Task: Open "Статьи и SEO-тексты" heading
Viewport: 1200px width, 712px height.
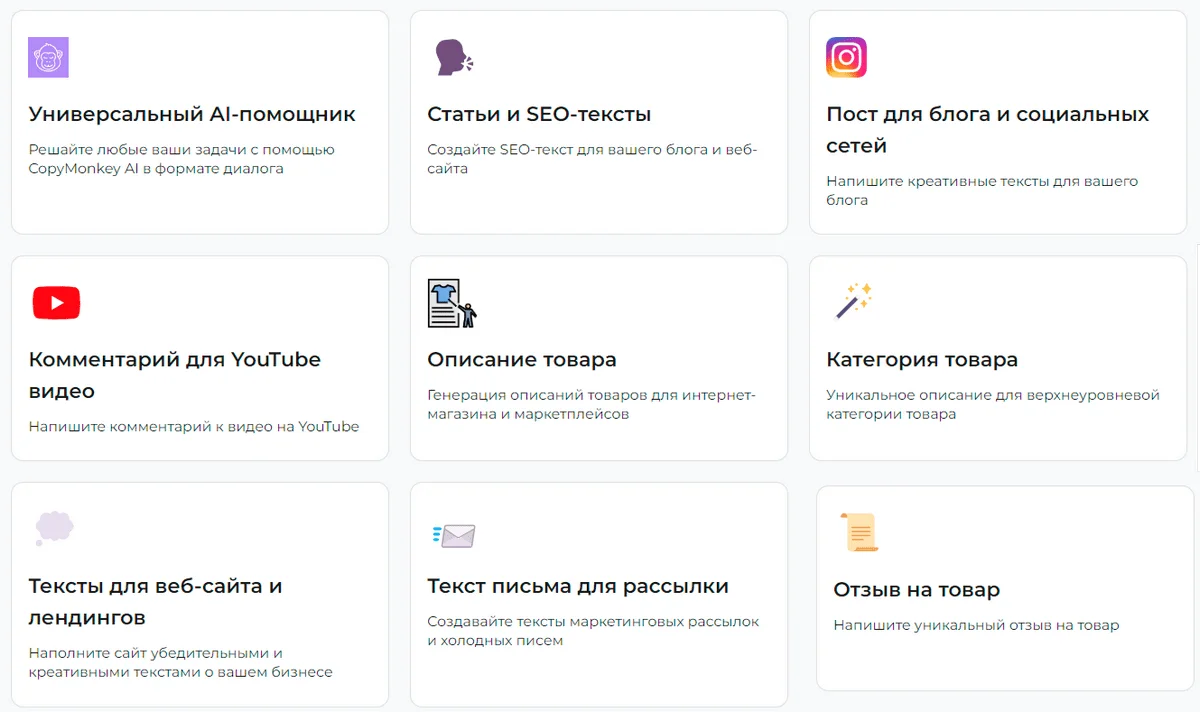Action: (539, 114)
